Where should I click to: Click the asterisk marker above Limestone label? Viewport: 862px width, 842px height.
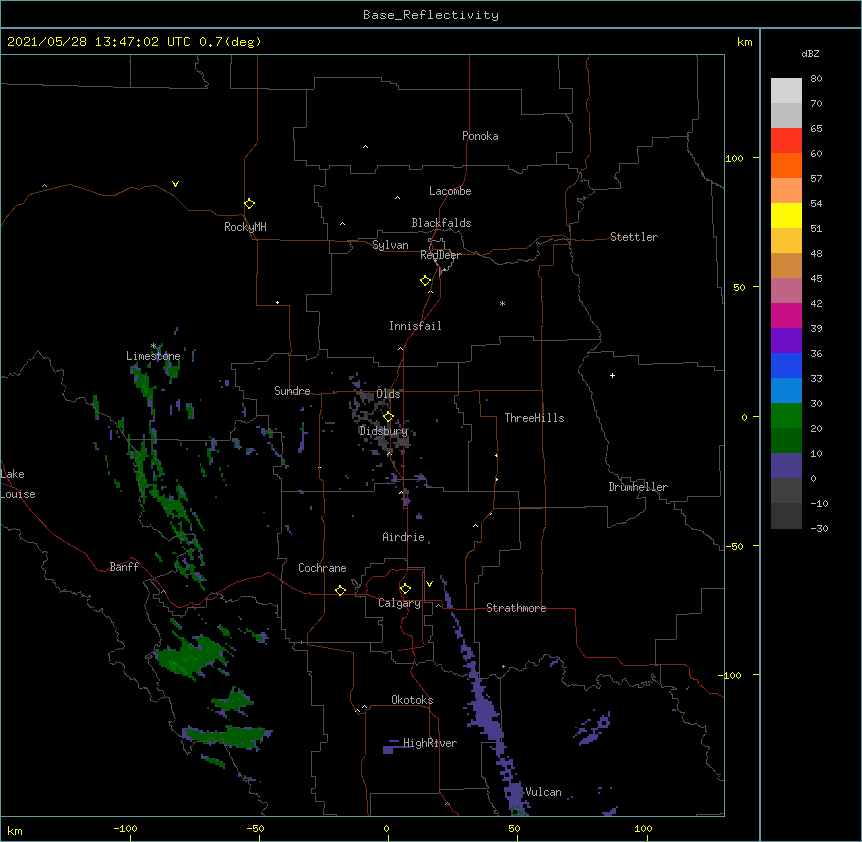153,346
